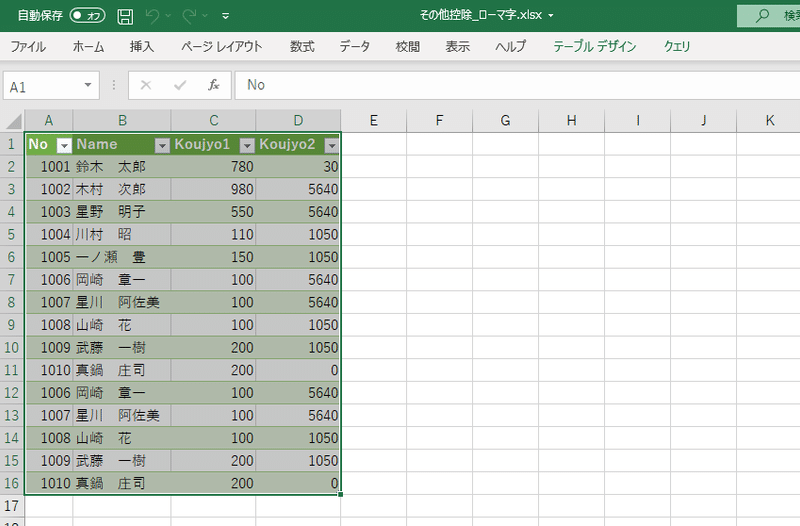Select column K header
The image size is (800, 526).
768,121
